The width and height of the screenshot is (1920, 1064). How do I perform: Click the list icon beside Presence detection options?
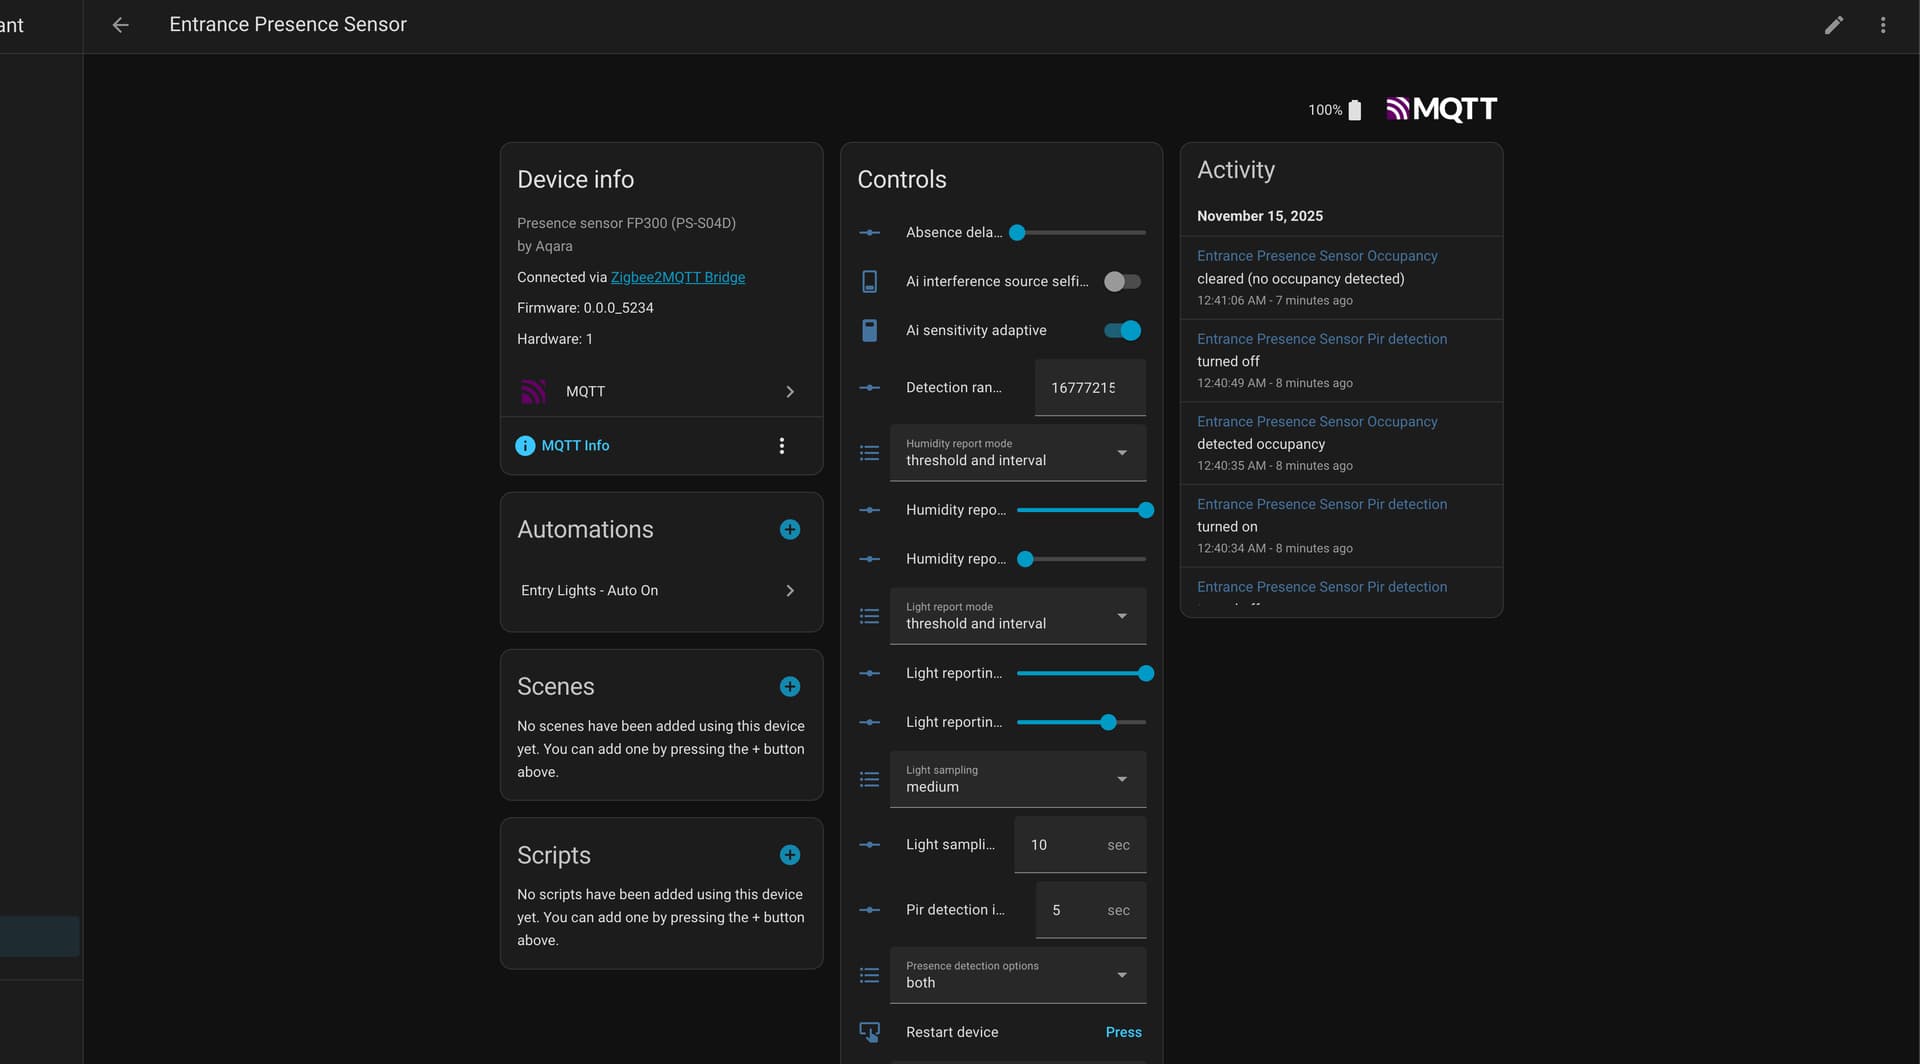point(870,975)
